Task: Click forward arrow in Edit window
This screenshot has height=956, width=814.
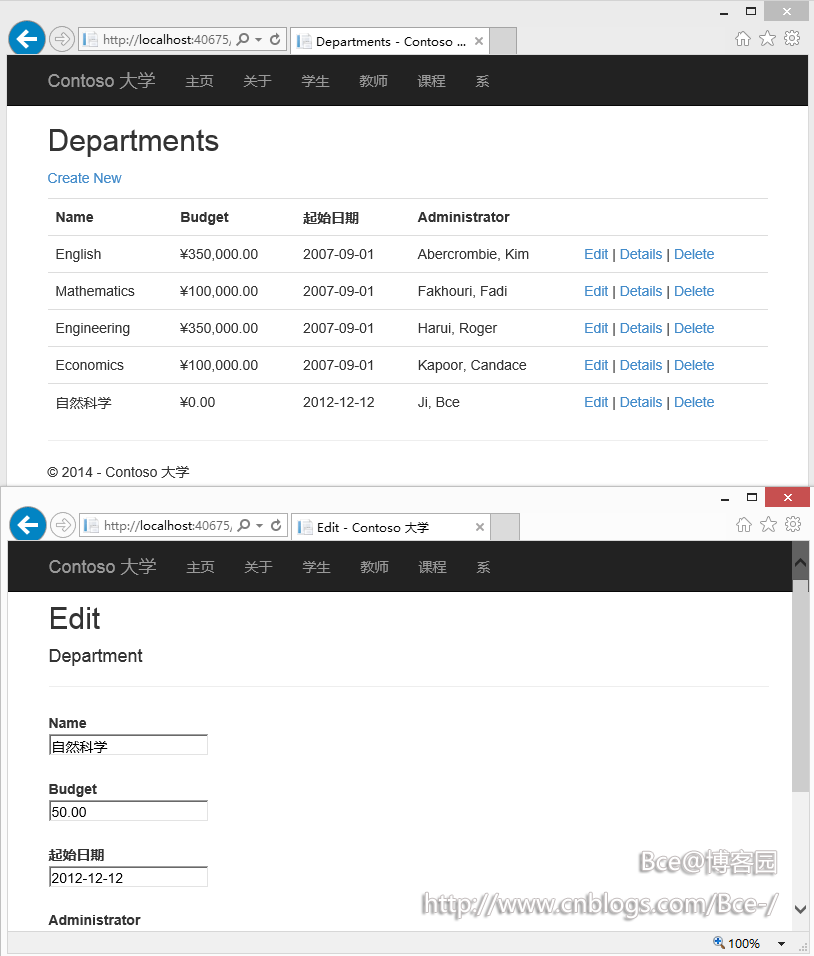Action: (62, 525)
